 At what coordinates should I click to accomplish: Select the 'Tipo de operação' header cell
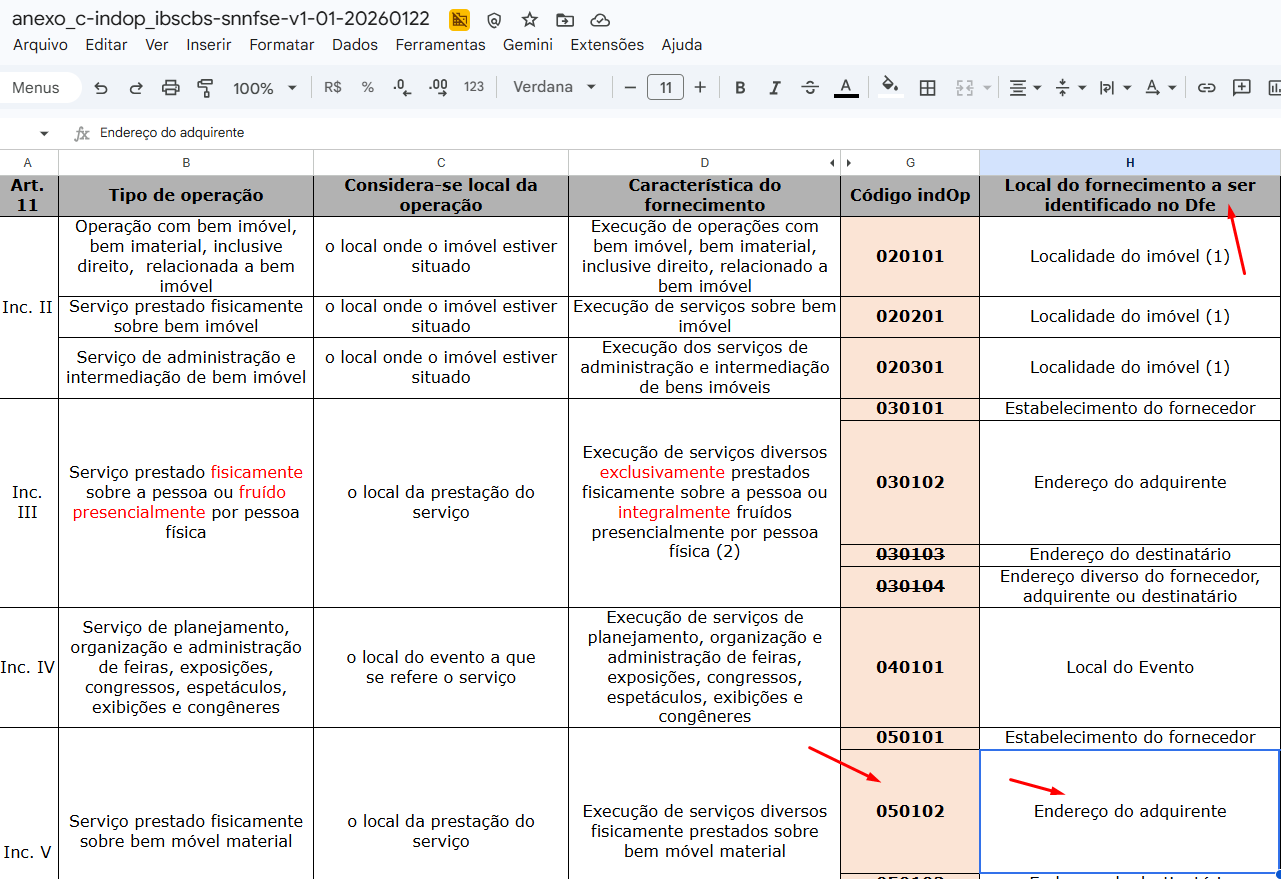[x=186, y=196]
